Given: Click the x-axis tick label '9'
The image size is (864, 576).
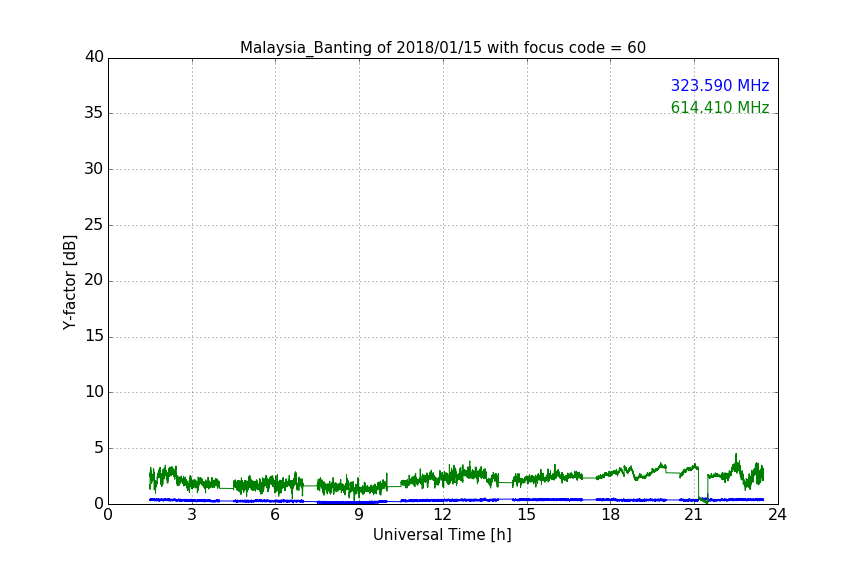Looking at the screenshot, I should click(x=359, y=515).
